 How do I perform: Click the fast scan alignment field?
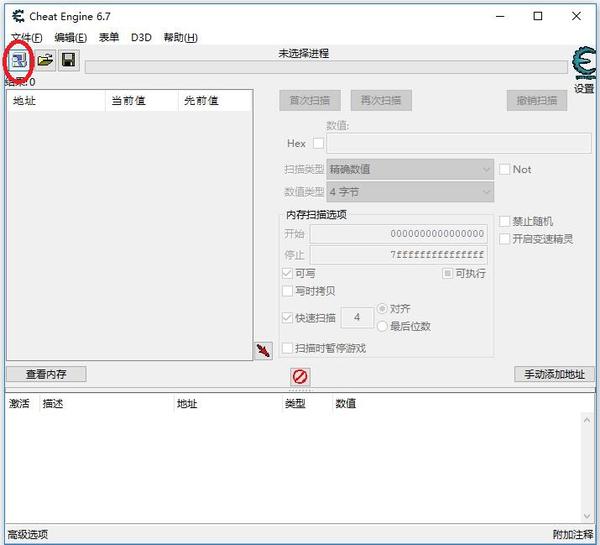click(357, 317)
